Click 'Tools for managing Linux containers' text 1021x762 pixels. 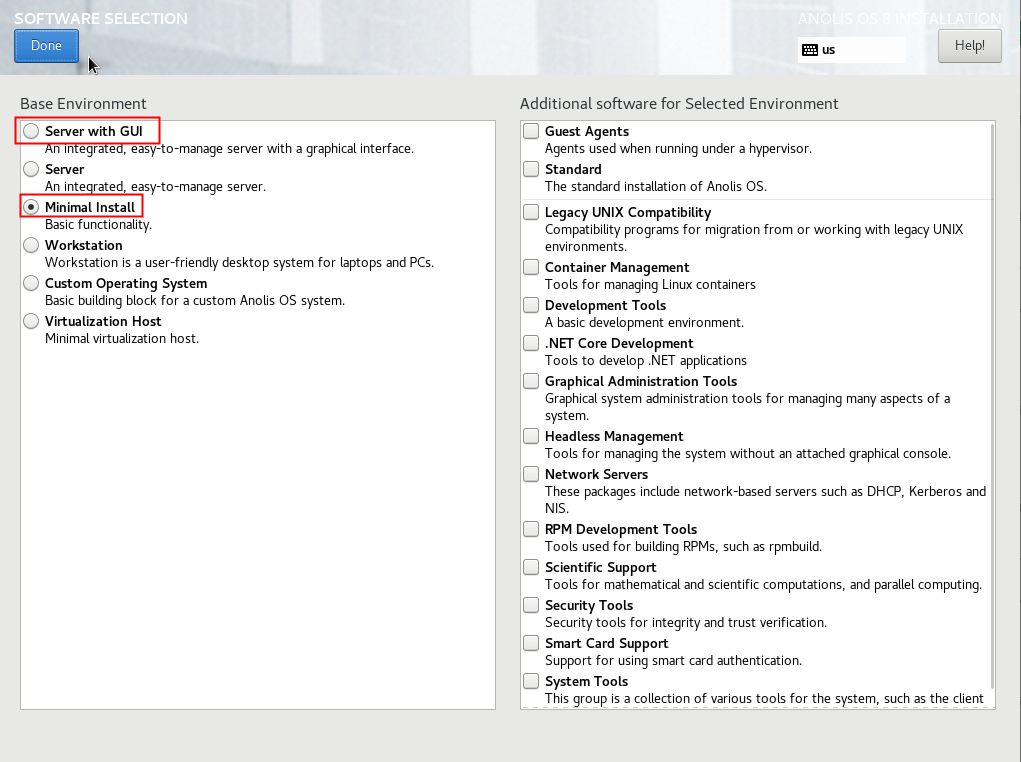pos(650,285)
